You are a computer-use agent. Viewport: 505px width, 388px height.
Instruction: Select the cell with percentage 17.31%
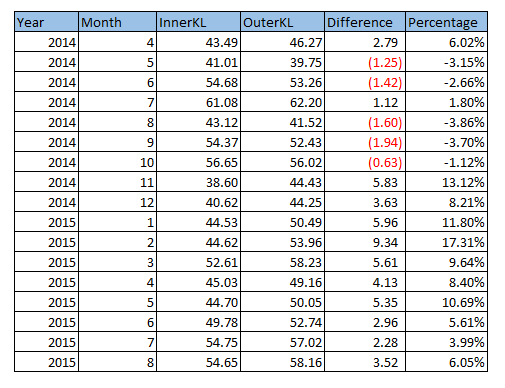(446, 242)
